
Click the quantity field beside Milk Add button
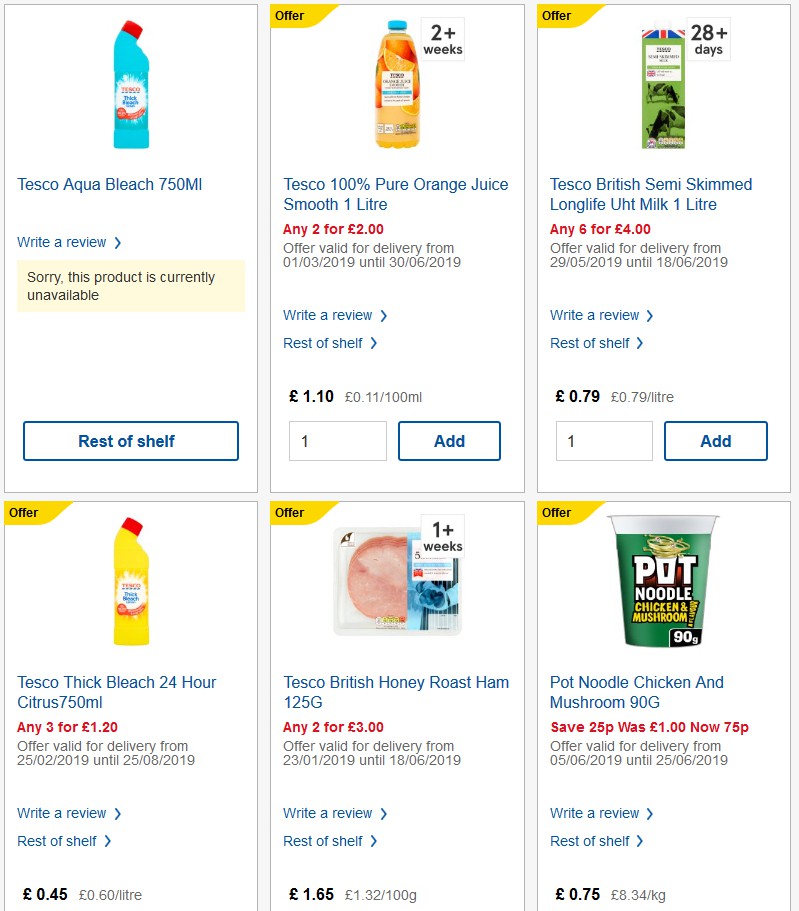click(604, 440)
